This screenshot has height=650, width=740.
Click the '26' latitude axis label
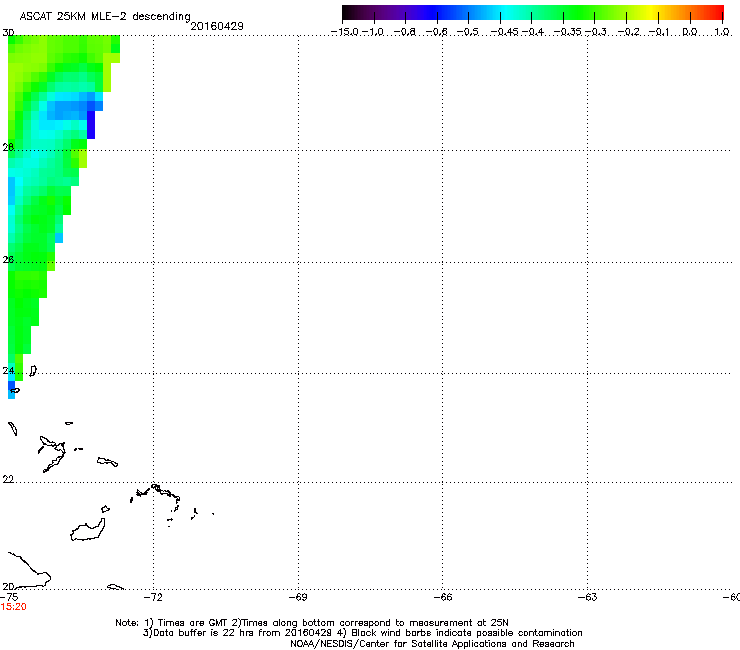[x=8, y=260]
